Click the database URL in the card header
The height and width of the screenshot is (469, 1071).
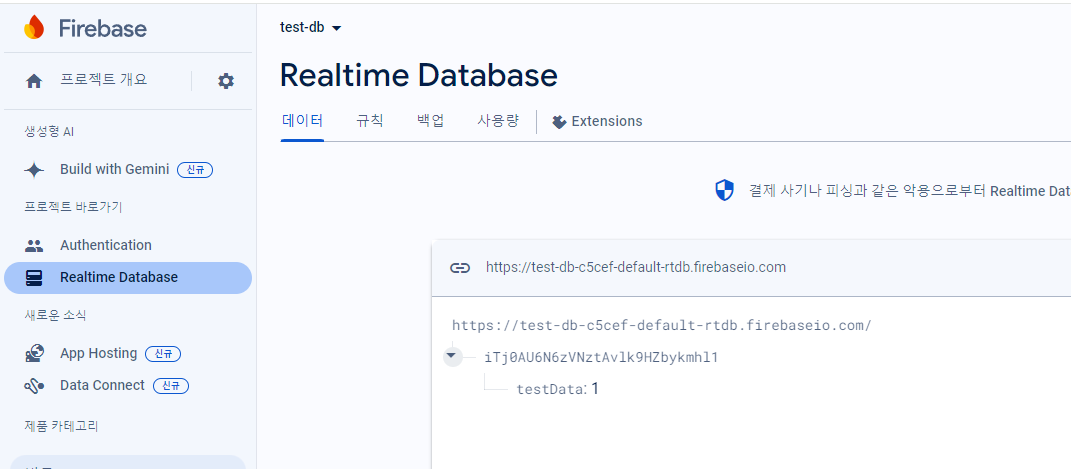(636, 267)
